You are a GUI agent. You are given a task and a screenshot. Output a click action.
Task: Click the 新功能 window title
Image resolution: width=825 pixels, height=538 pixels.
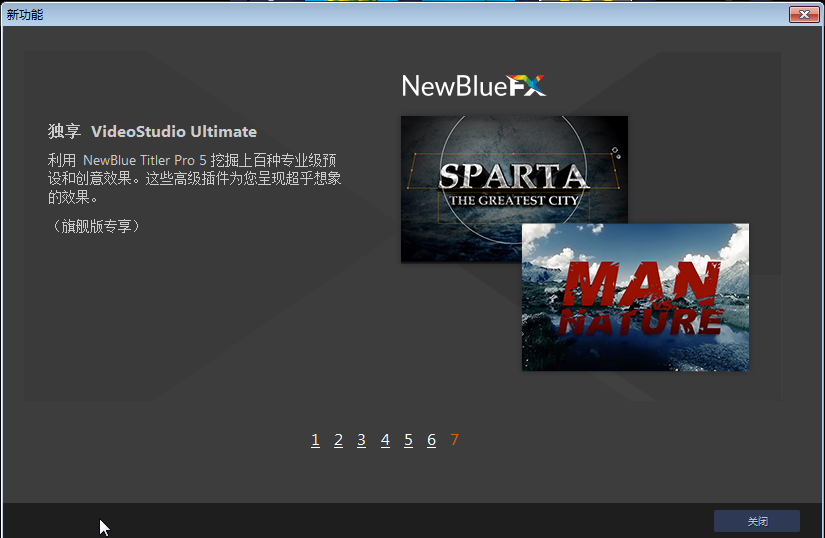(25, 15)
